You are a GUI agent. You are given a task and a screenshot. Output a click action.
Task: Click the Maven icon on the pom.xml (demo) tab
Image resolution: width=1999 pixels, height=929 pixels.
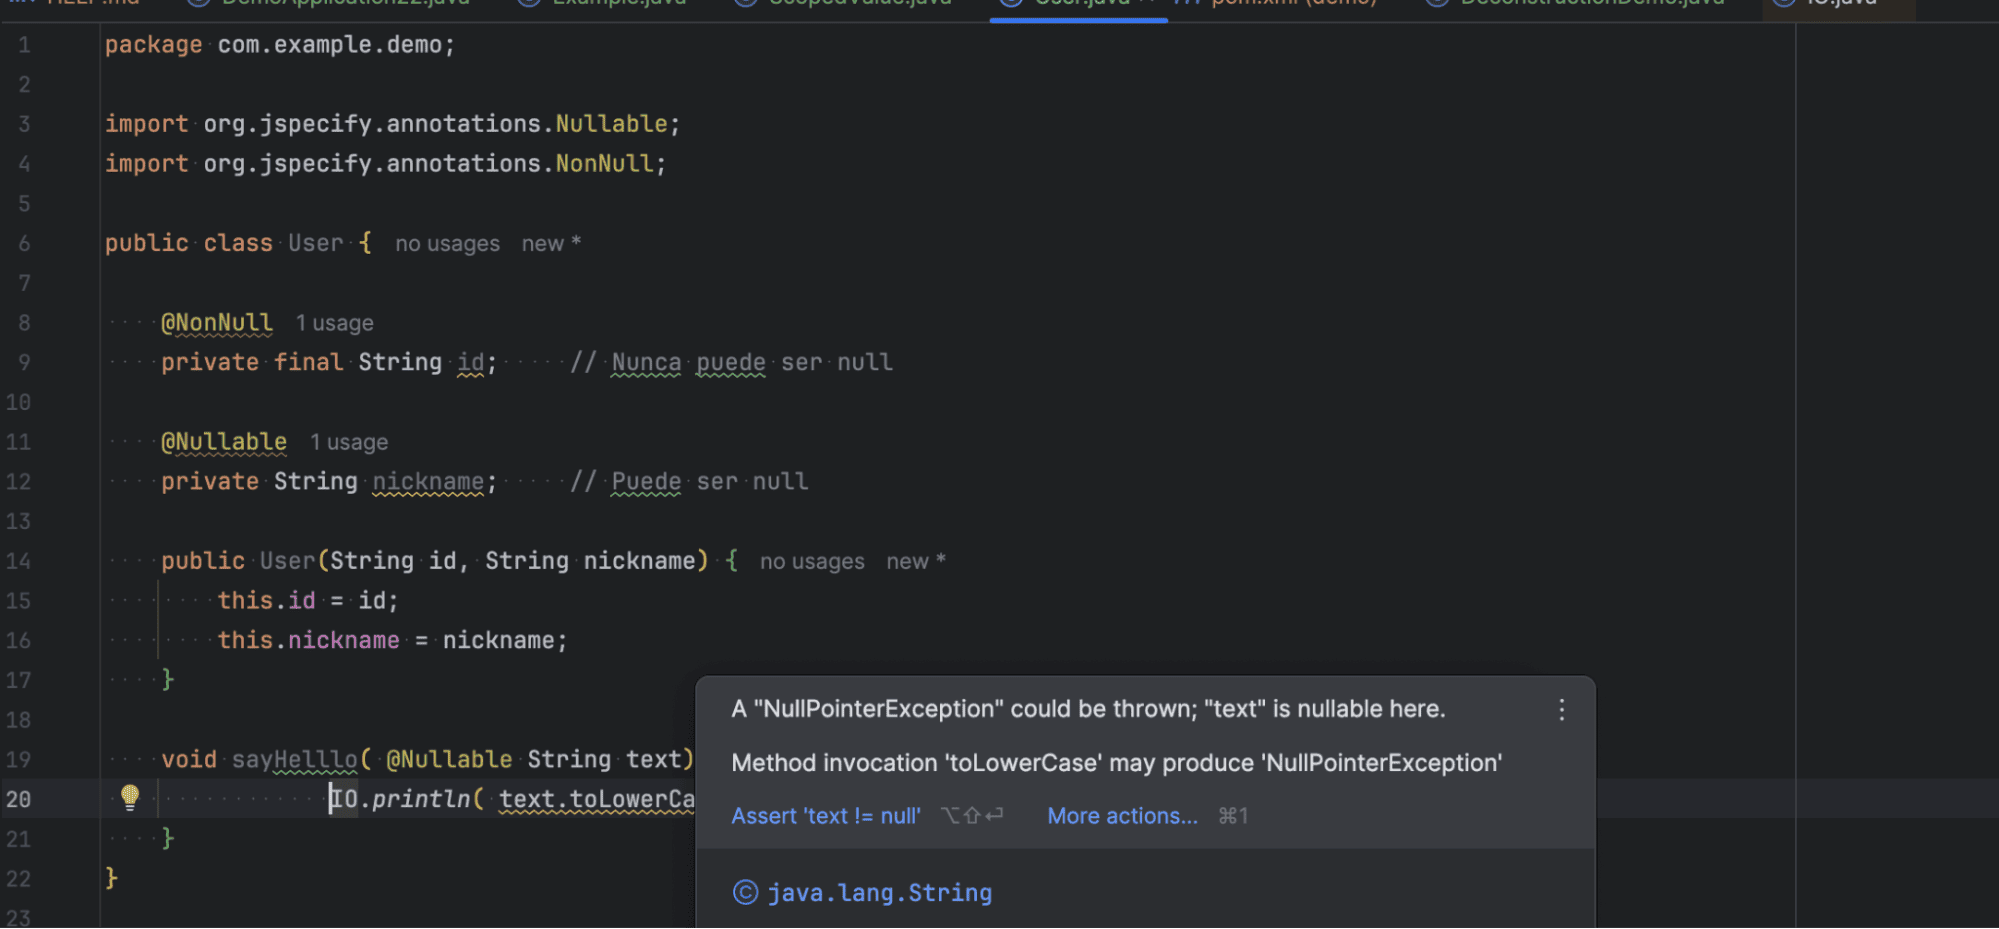[1186, 3]
